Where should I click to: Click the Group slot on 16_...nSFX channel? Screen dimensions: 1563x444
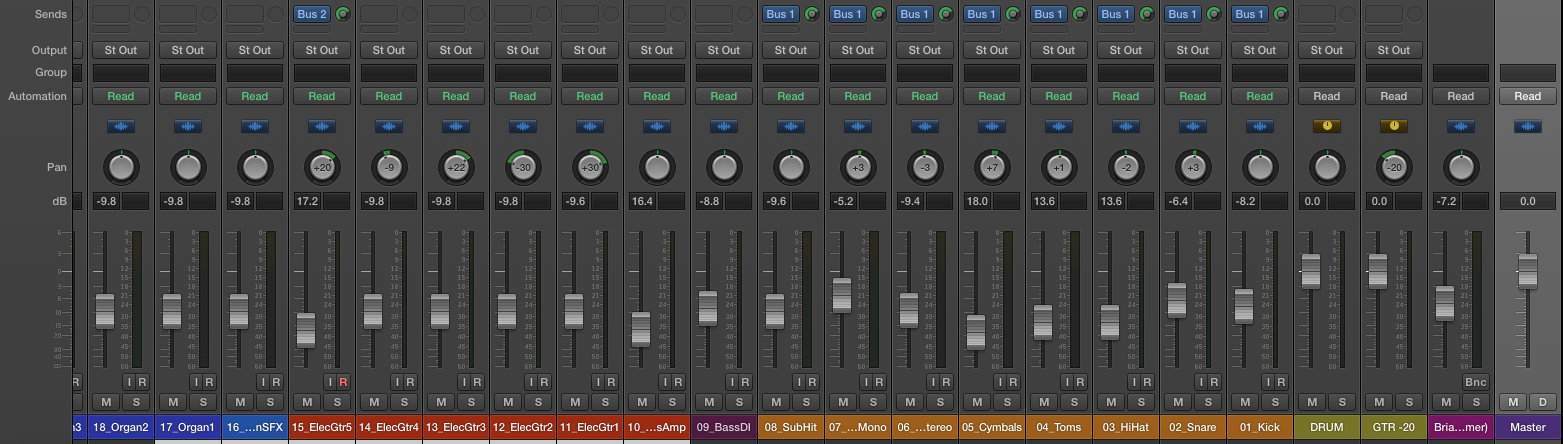point(255,72)
